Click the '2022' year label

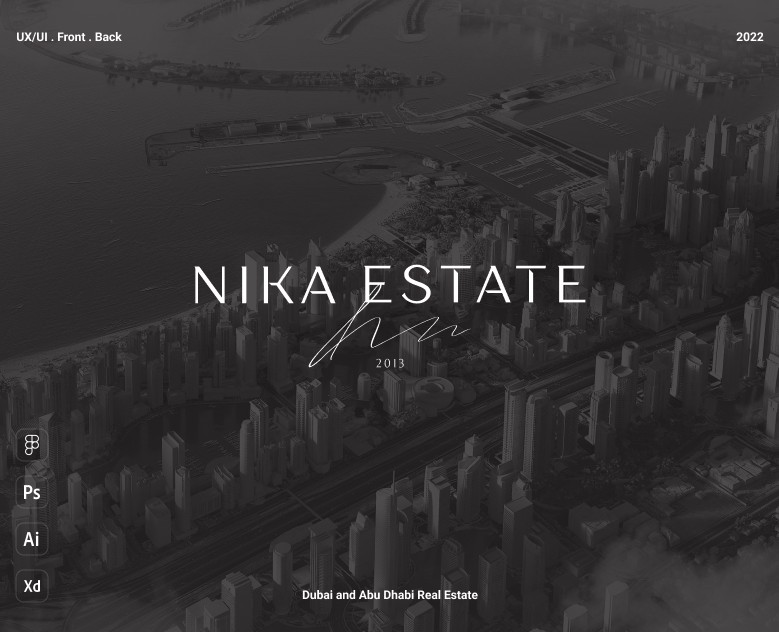750,37
